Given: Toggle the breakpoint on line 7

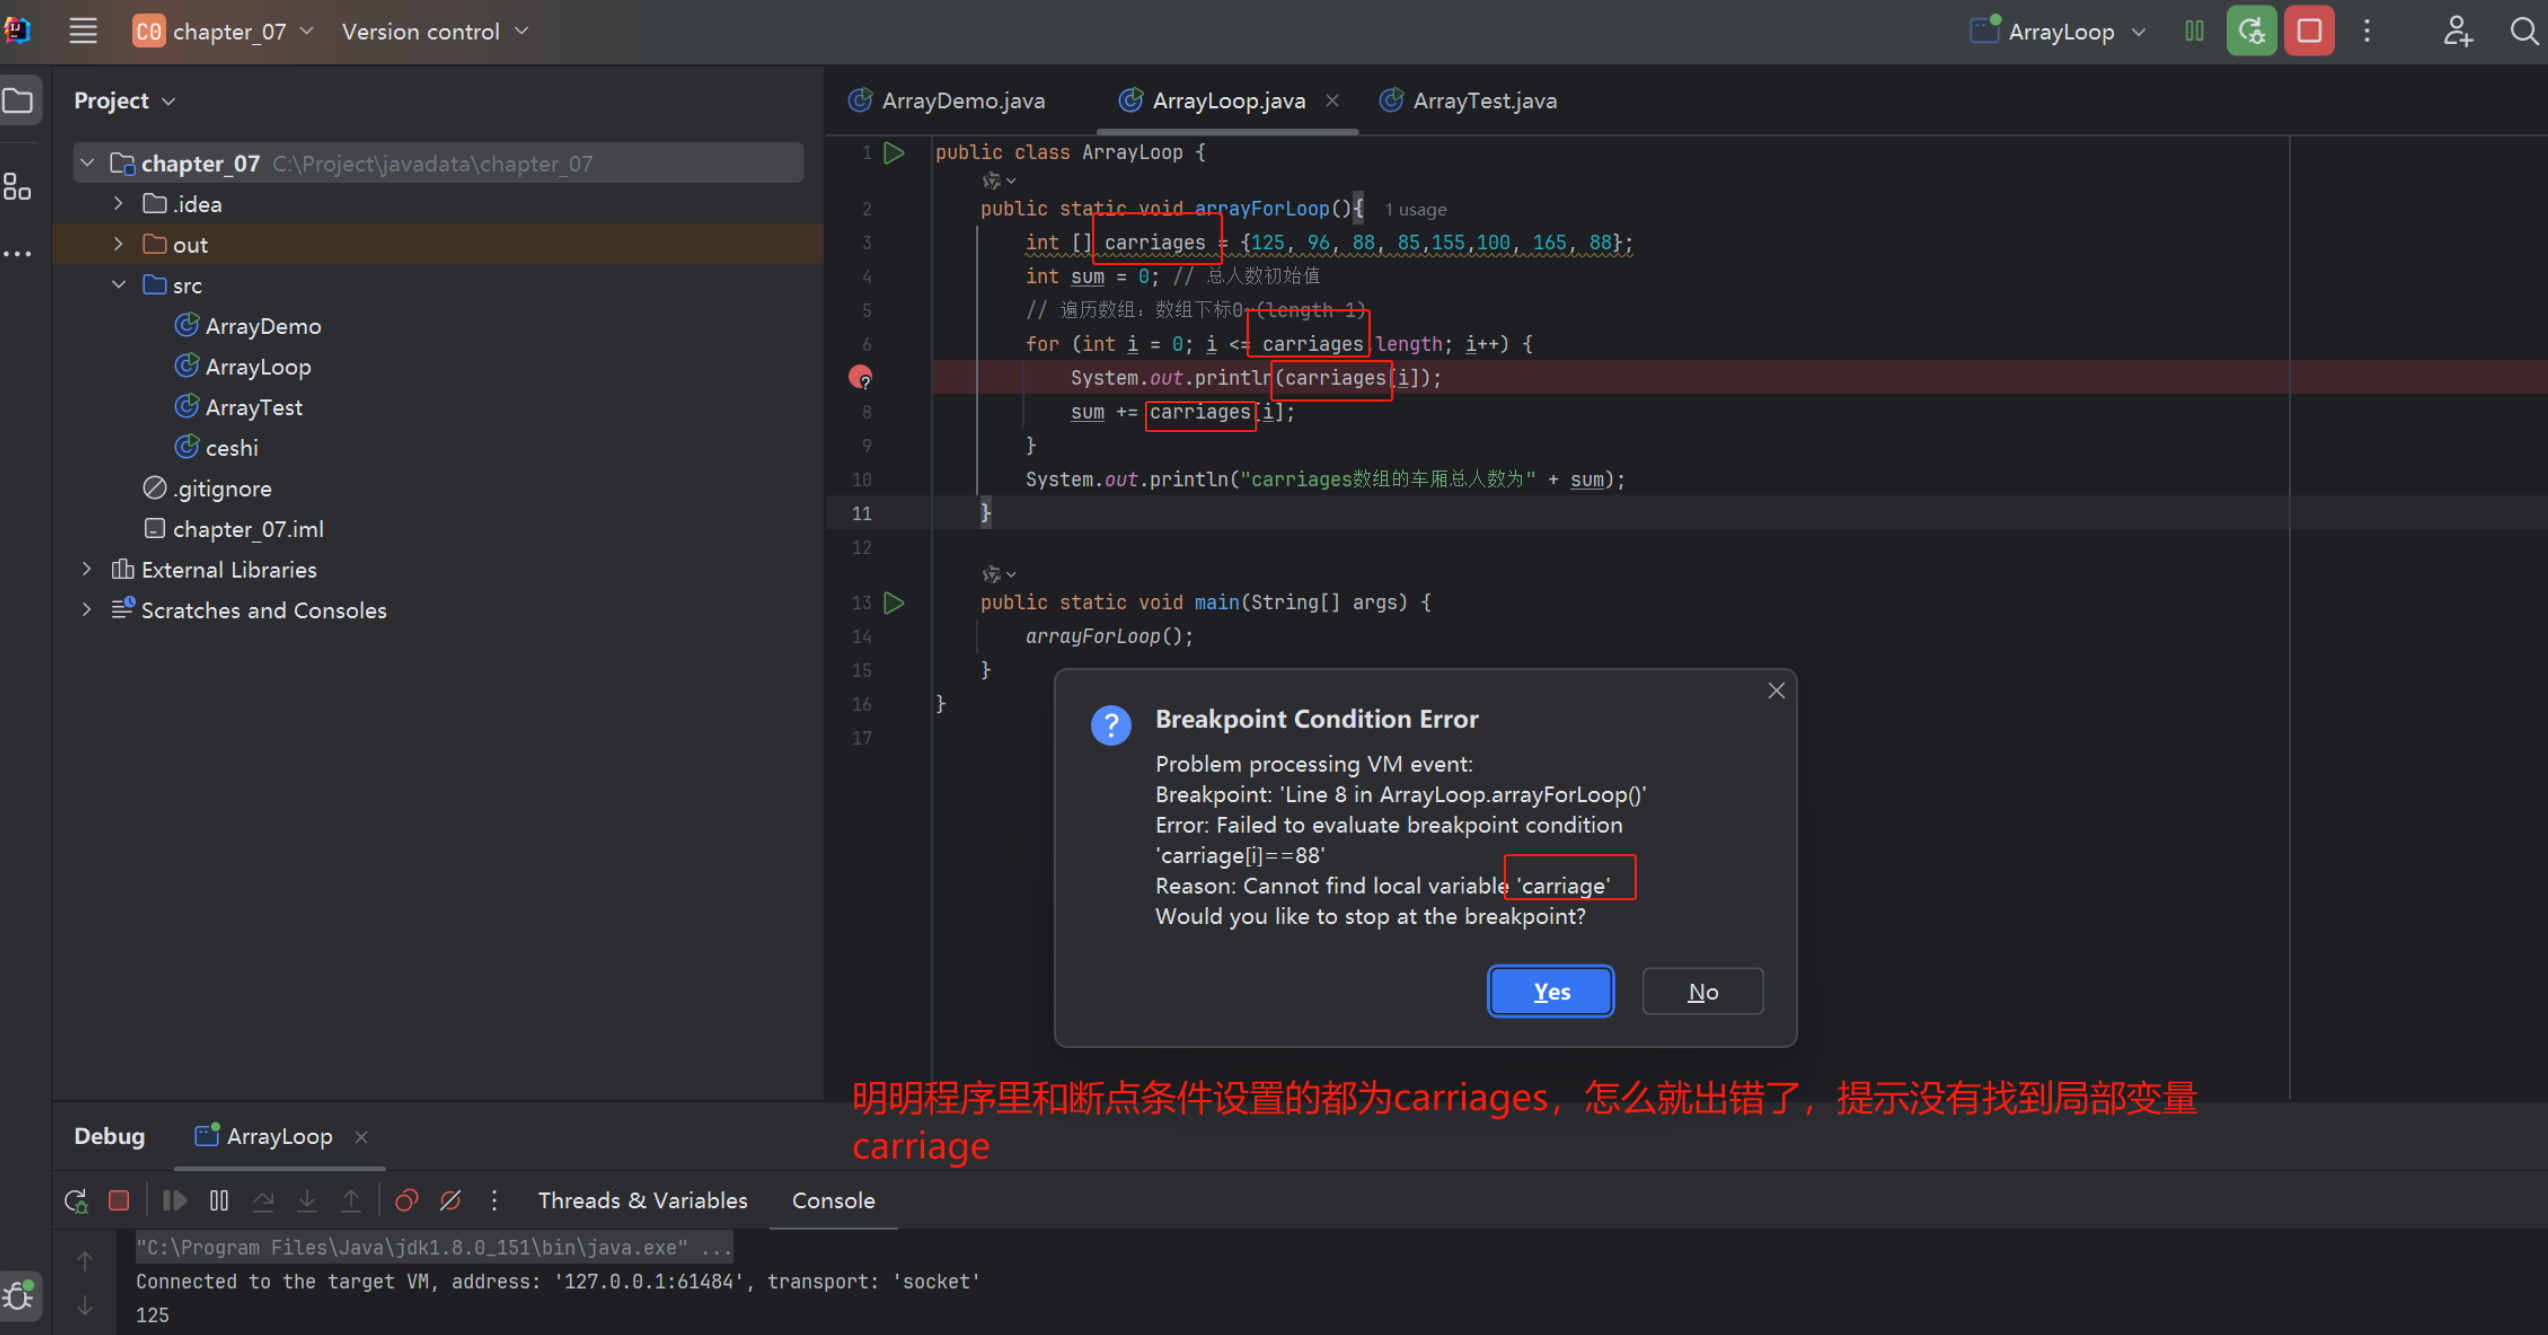Looking at the screenshot, I should tap(860, 377).
